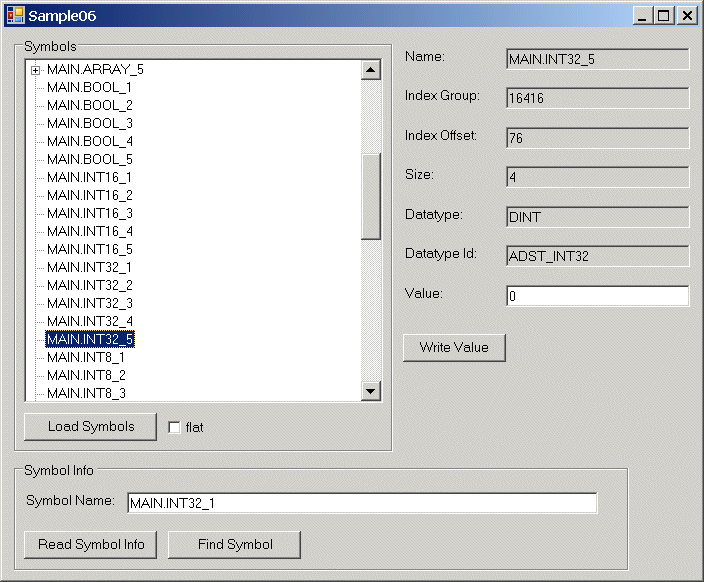
Task: Click the 'Symbol Name:' label
Action: click(70, 500)
